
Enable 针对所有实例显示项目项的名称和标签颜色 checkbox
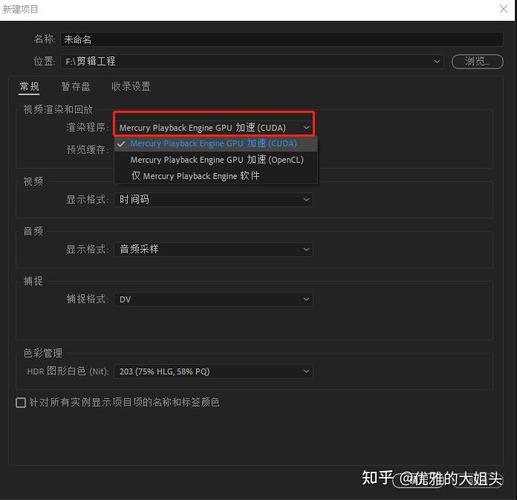click(x=21, y=403)
